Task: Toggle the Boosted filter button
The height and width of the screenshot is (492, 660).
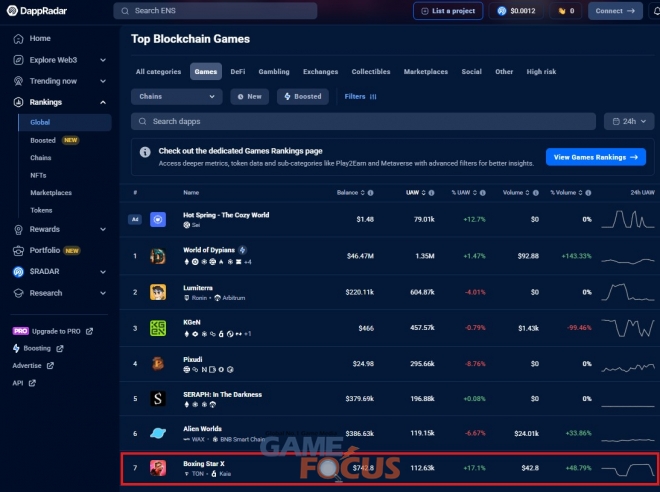Action: pyautogui.click(x=303, y=97)
